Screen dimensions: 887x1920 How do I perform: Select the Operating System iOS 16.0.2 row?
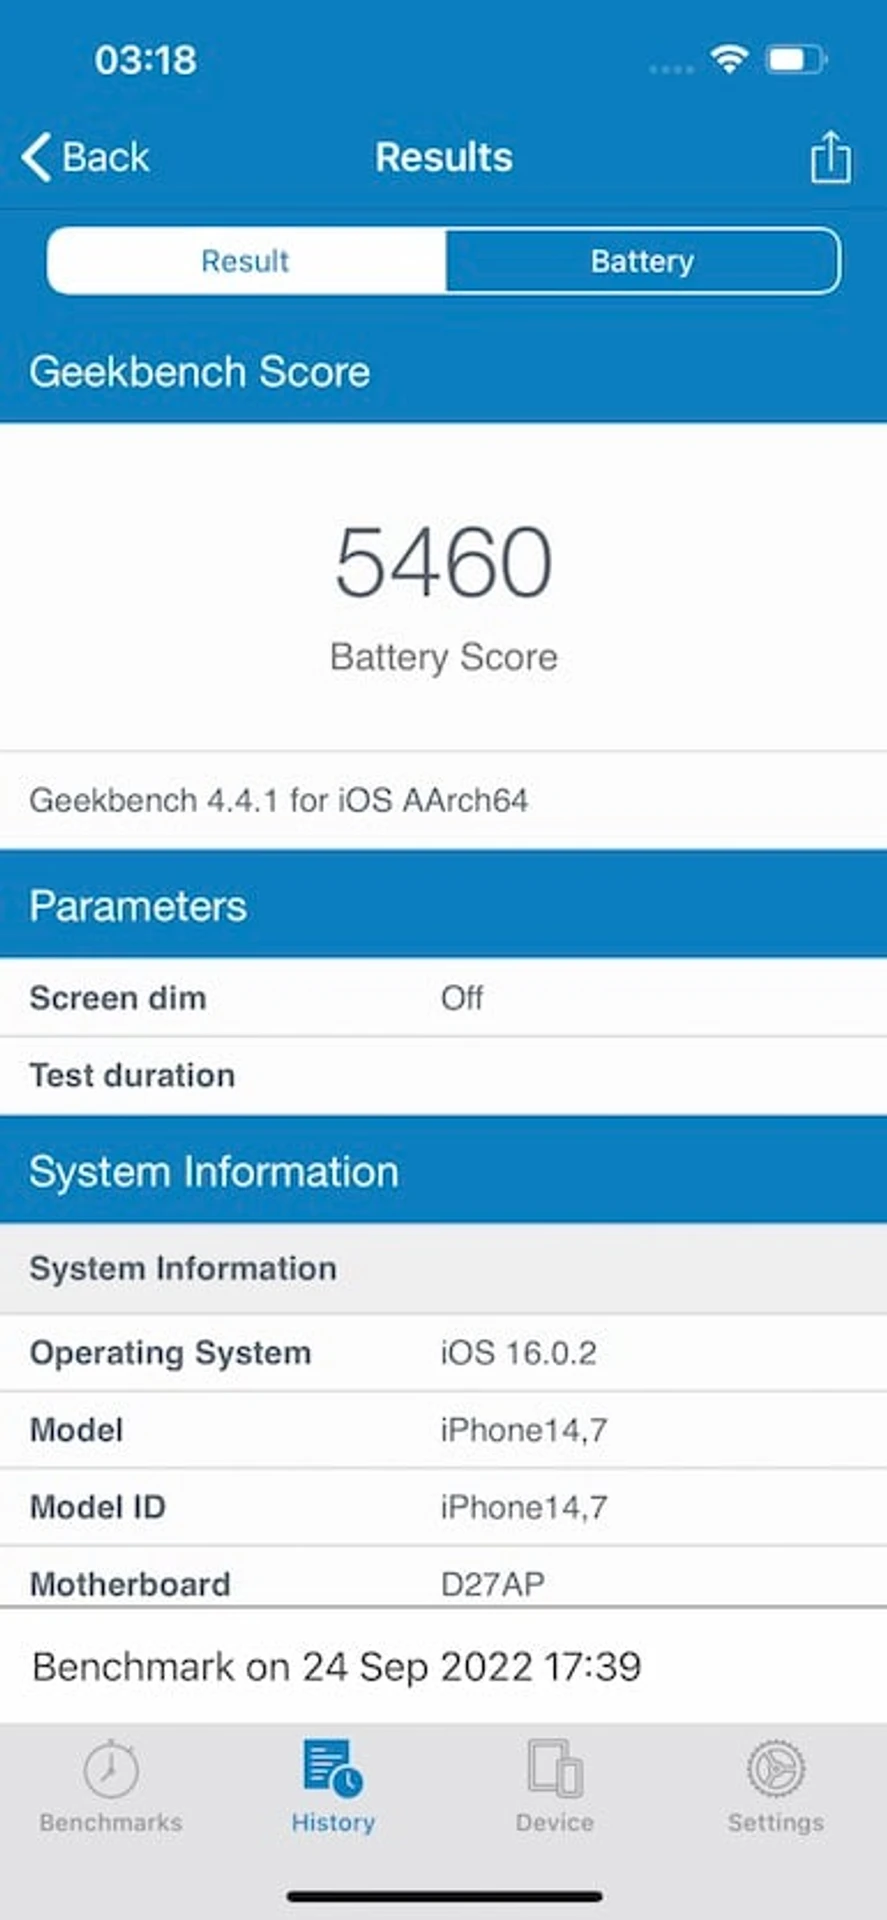(443, 1352)
